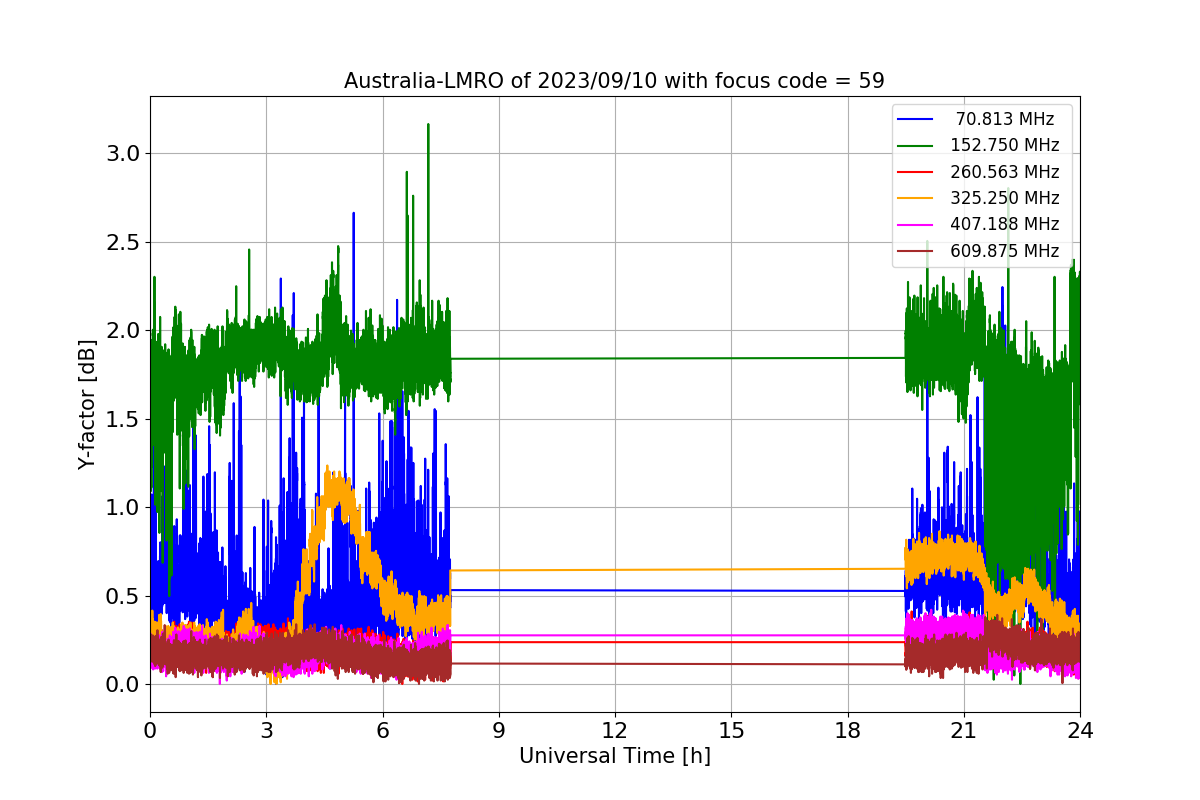
Task: Click the orange line sample in legend
Action: pyautogui.click(x=915, y=198)
